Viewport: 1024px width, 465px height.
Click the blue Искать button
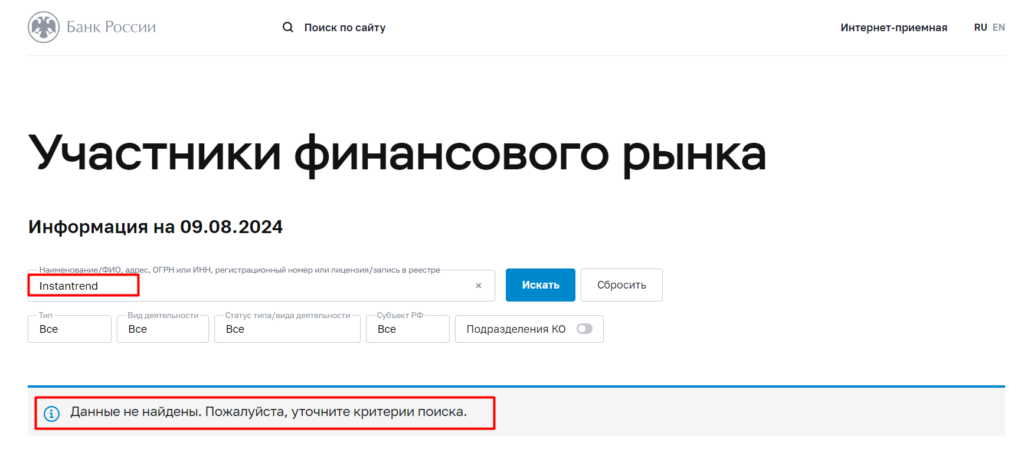[x=540, y=285]
